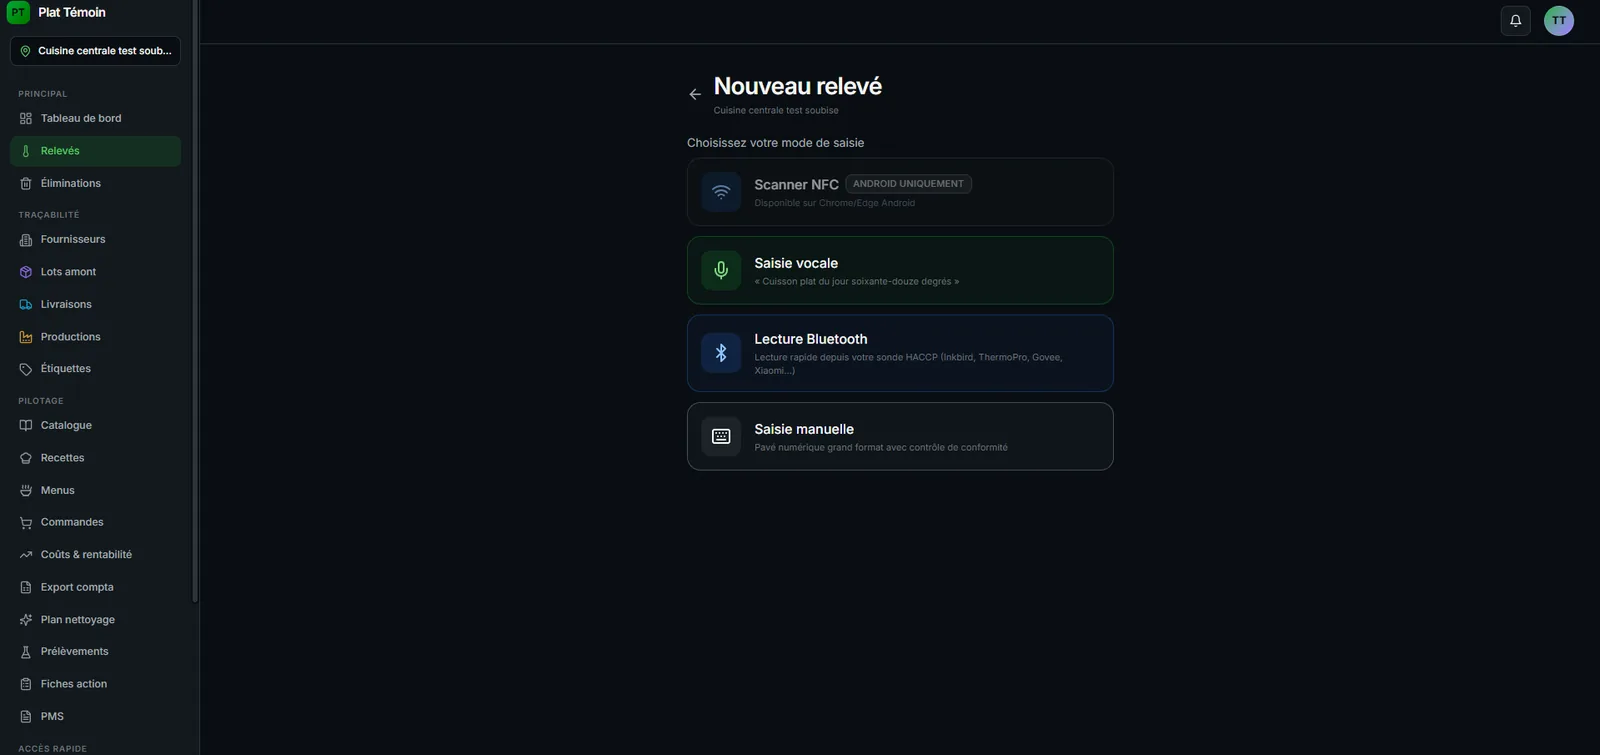Open Productions page
Image resolution: width=1600 pixels, height=755 pixels.
pos(95,337)
